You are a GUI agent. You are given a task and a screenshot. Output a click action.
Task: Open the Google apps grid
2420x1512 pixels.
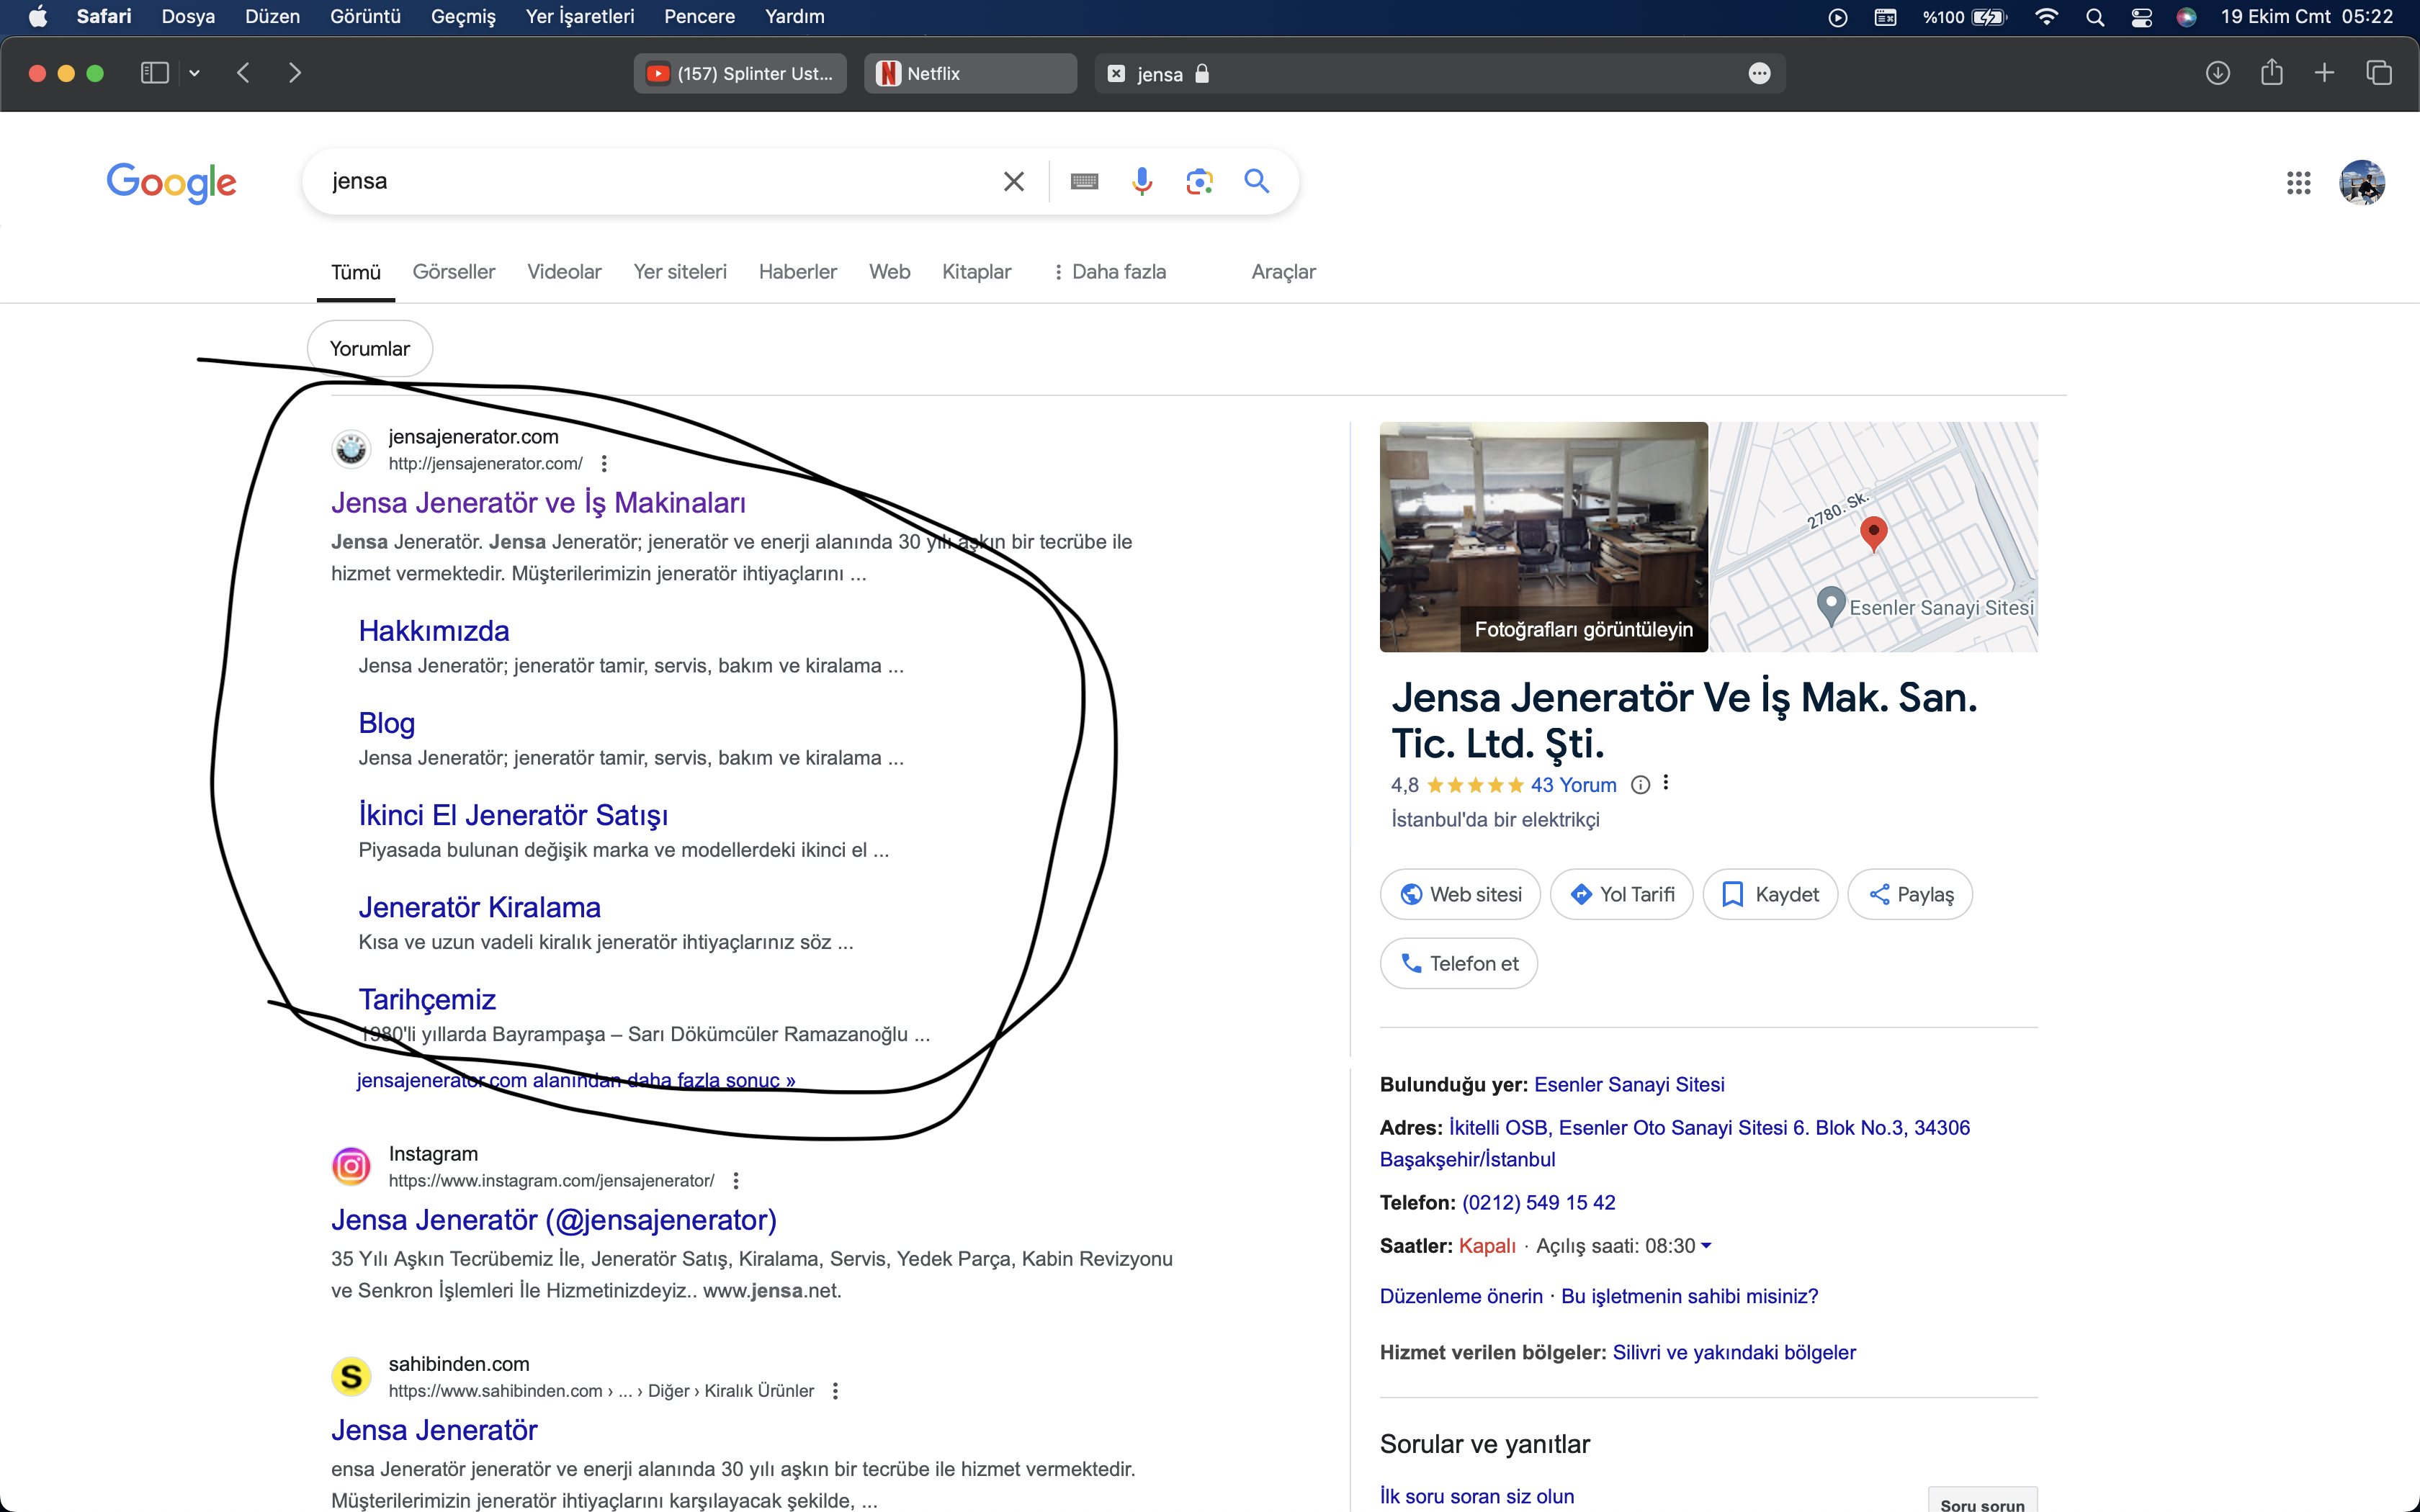click(x=2298, y=183)
